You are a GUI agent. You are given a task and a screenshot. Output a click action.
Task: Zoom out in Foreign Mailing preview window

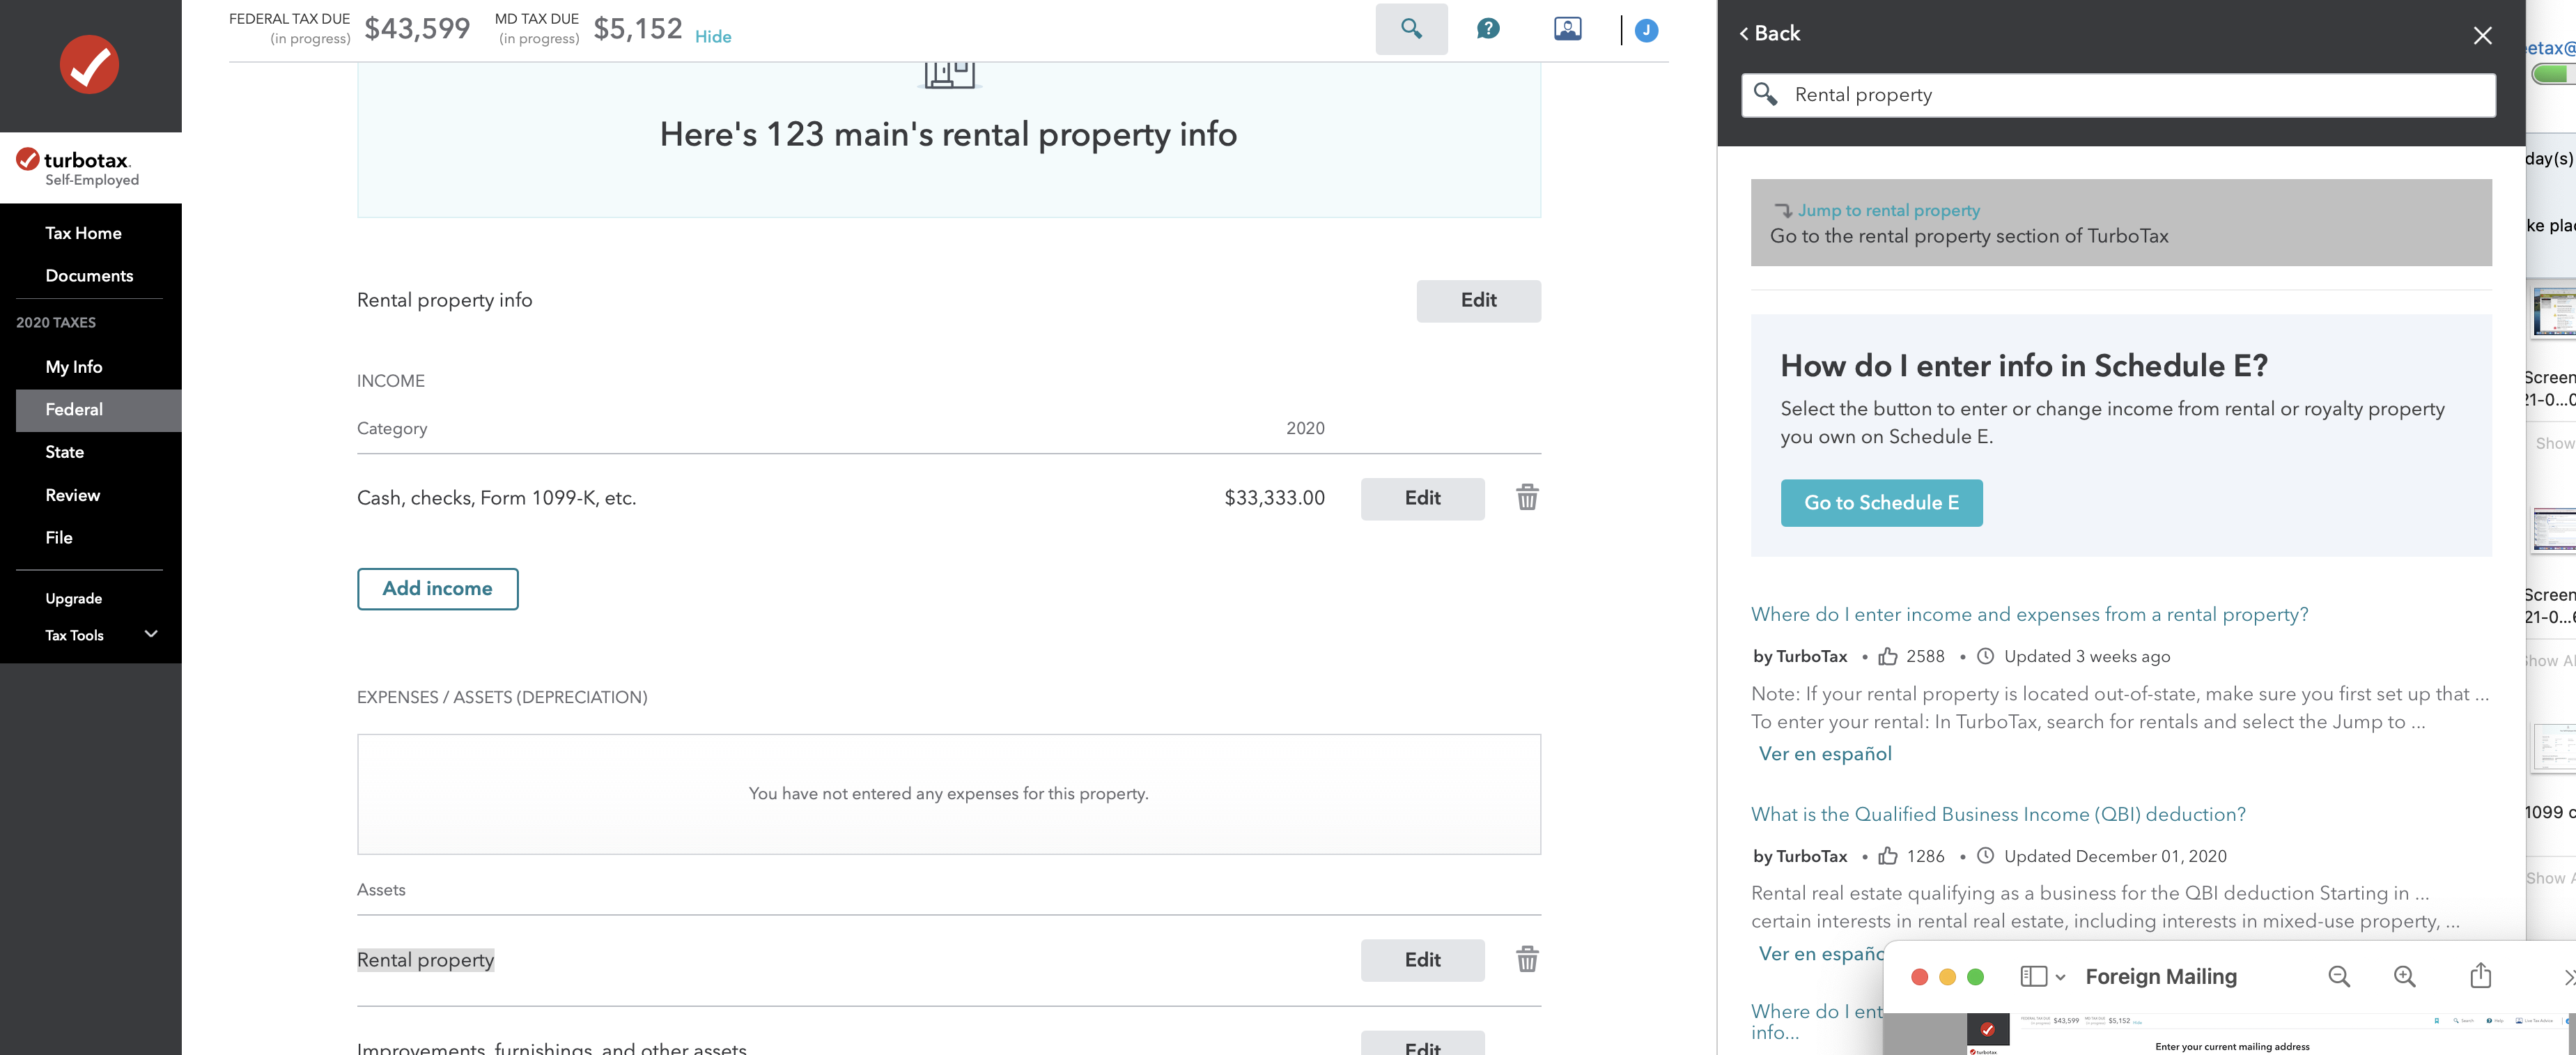click(x=2339, y=977)
